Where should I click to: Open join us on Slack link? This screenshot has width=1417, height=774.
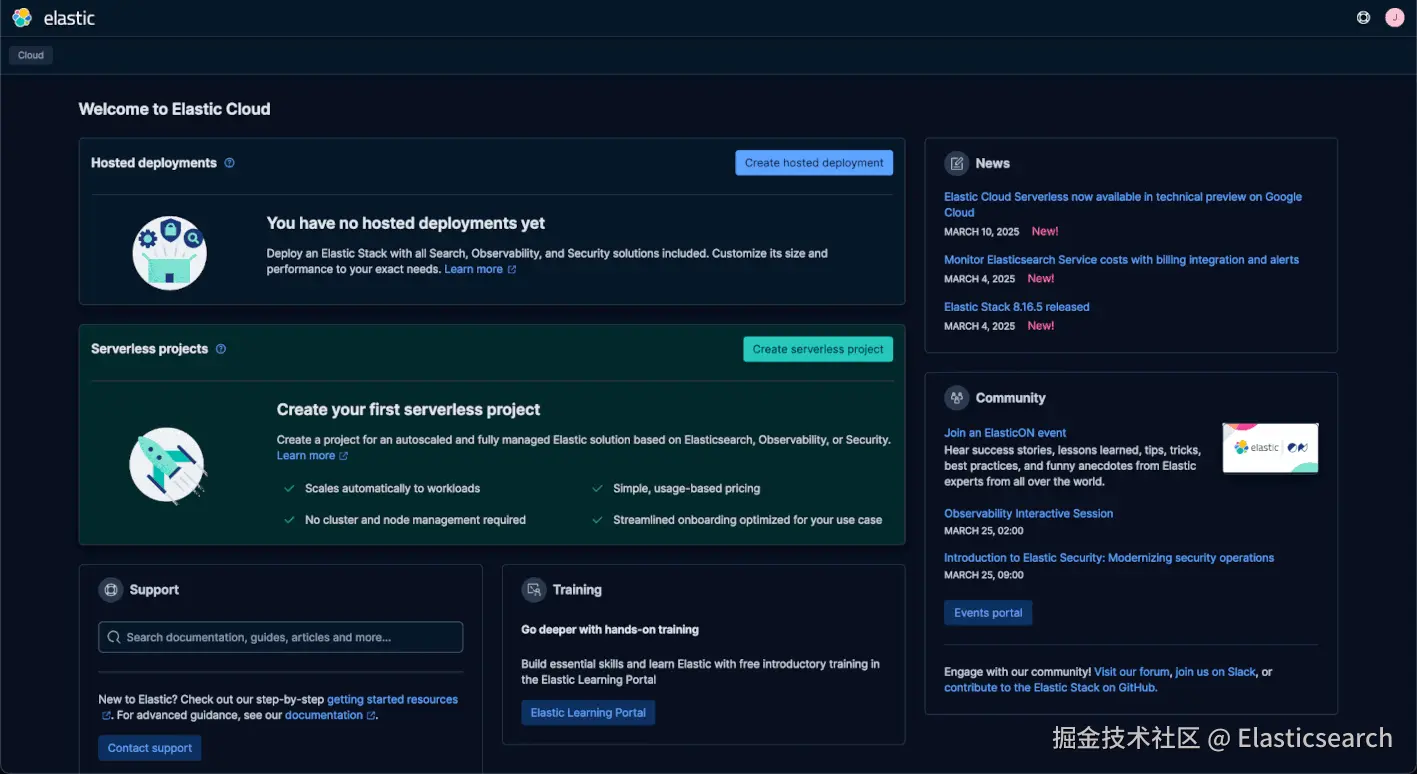tap(1215, 672)
